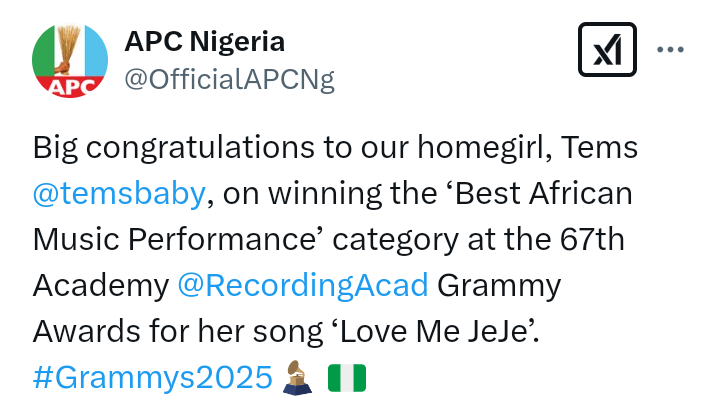This screenshot has width=720, height=413.
Task: Click the APC Nigeria profile avatar
Action: tap(68, 60)
